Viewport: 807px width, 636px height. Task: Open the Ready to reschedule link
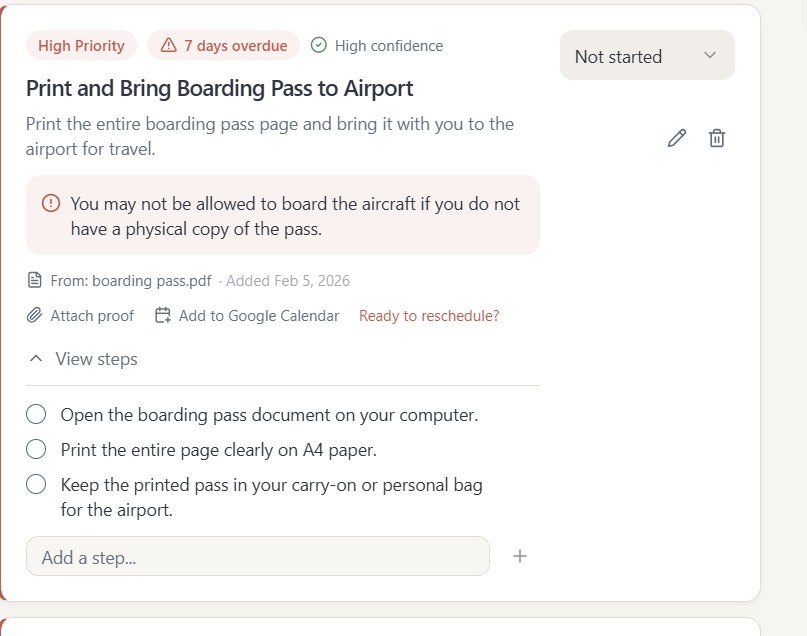point(429,316)
